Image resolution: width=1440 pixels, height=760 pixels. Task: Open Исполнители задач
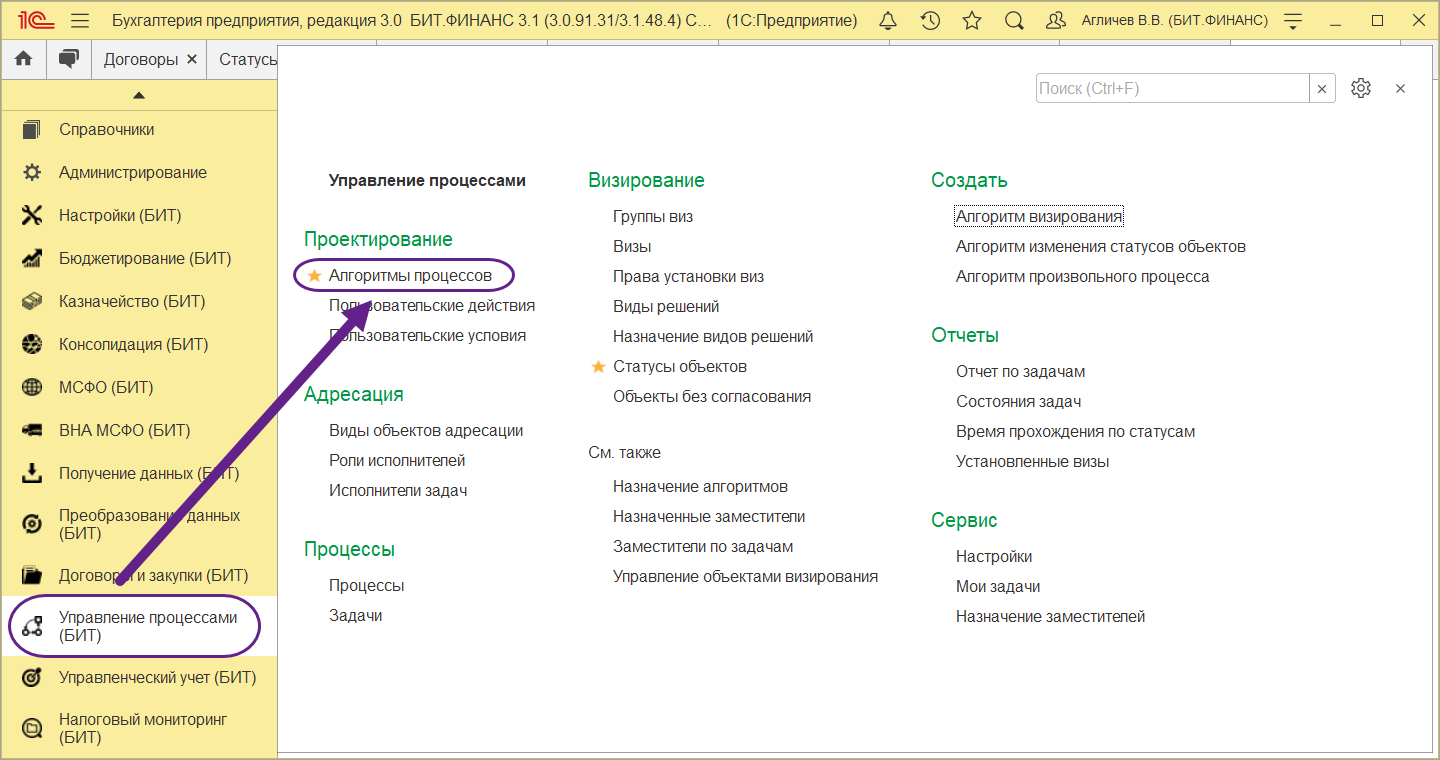tap(398, 491)
